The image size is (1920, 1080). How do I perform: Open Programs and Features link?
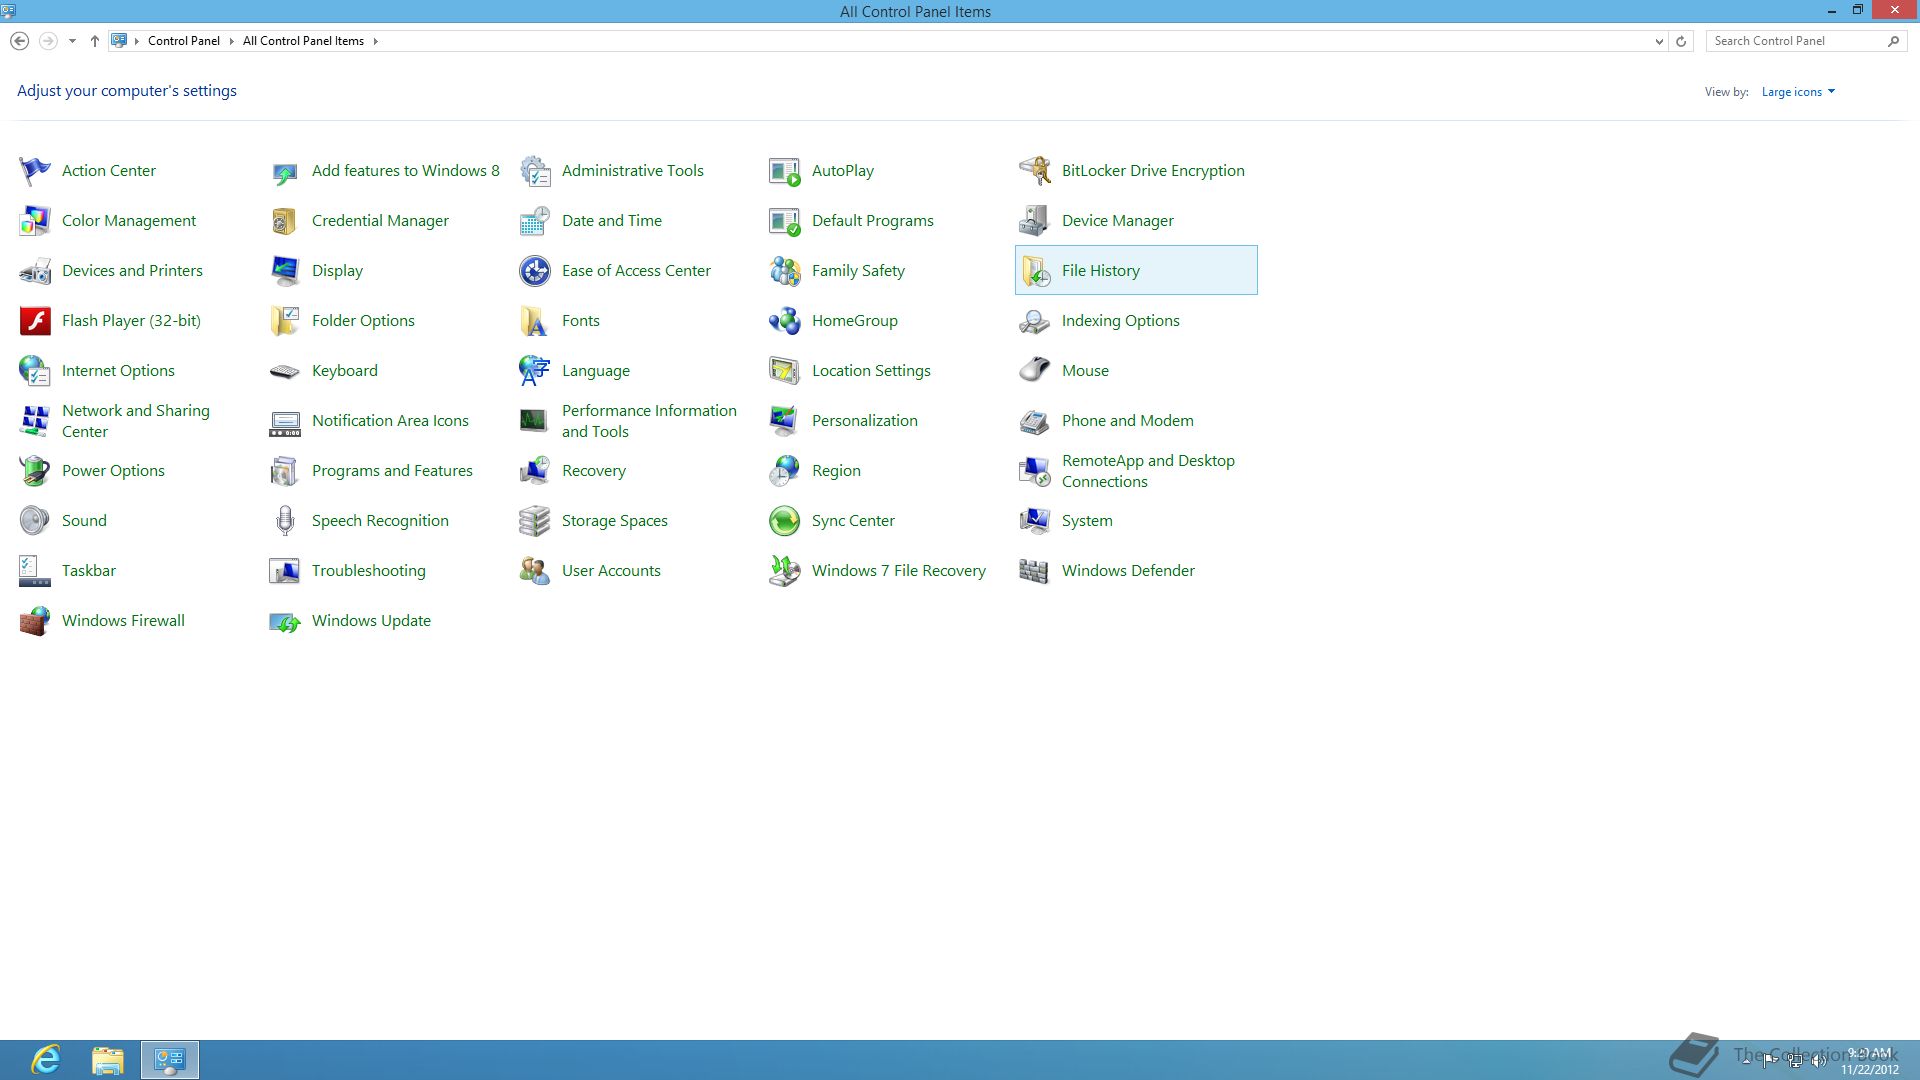click(392, 471)
